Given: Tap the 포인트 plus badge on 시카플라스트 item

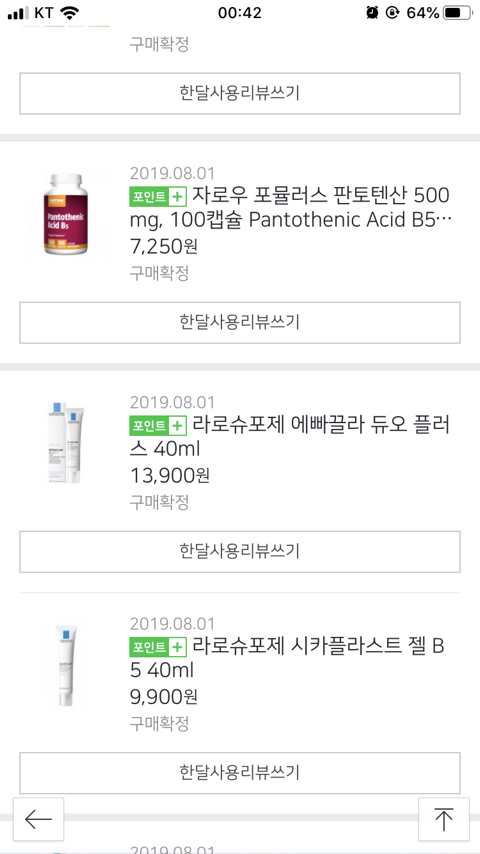Looking at the screenshot, I should (x=158, y=646).
